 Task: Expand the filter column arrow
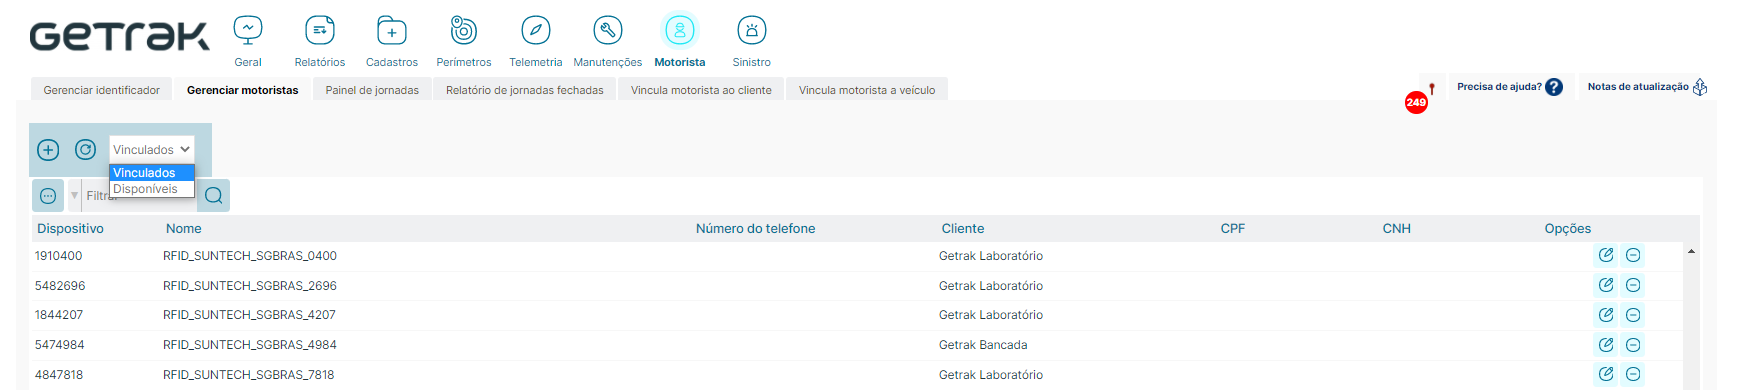[x=74, y=195]
